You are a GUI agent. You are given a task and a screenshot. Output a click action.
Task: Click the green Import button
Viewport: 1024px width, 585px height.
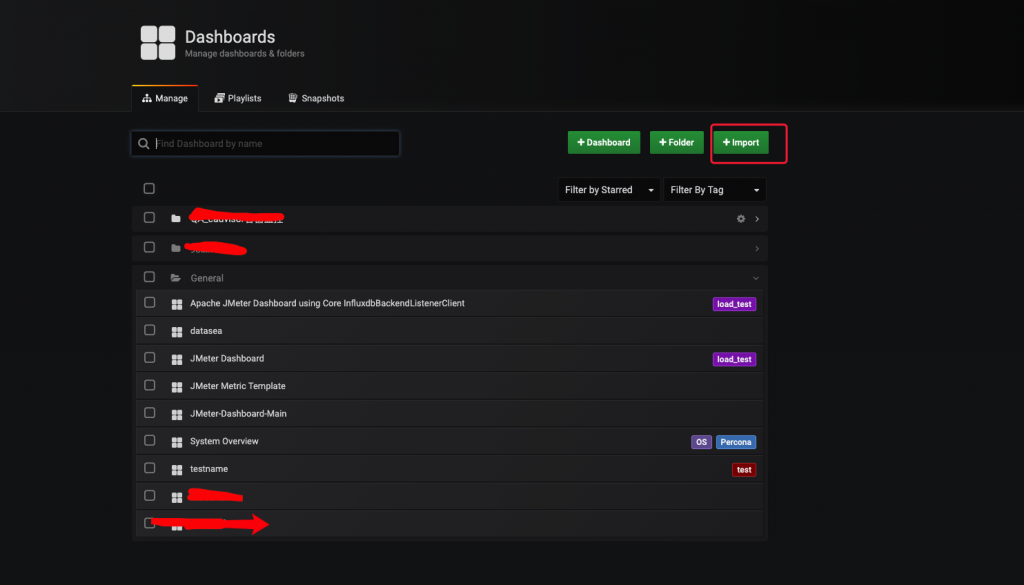pos(741,143)
